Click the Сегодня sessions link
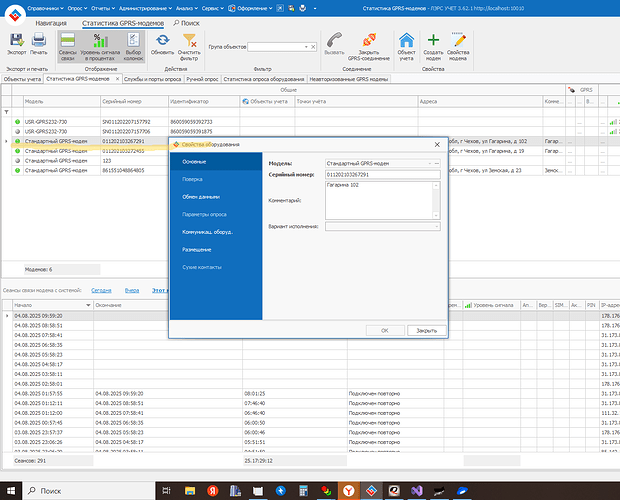Image resolution: width=620 pixels, height=500 pixels. point(101,290)
